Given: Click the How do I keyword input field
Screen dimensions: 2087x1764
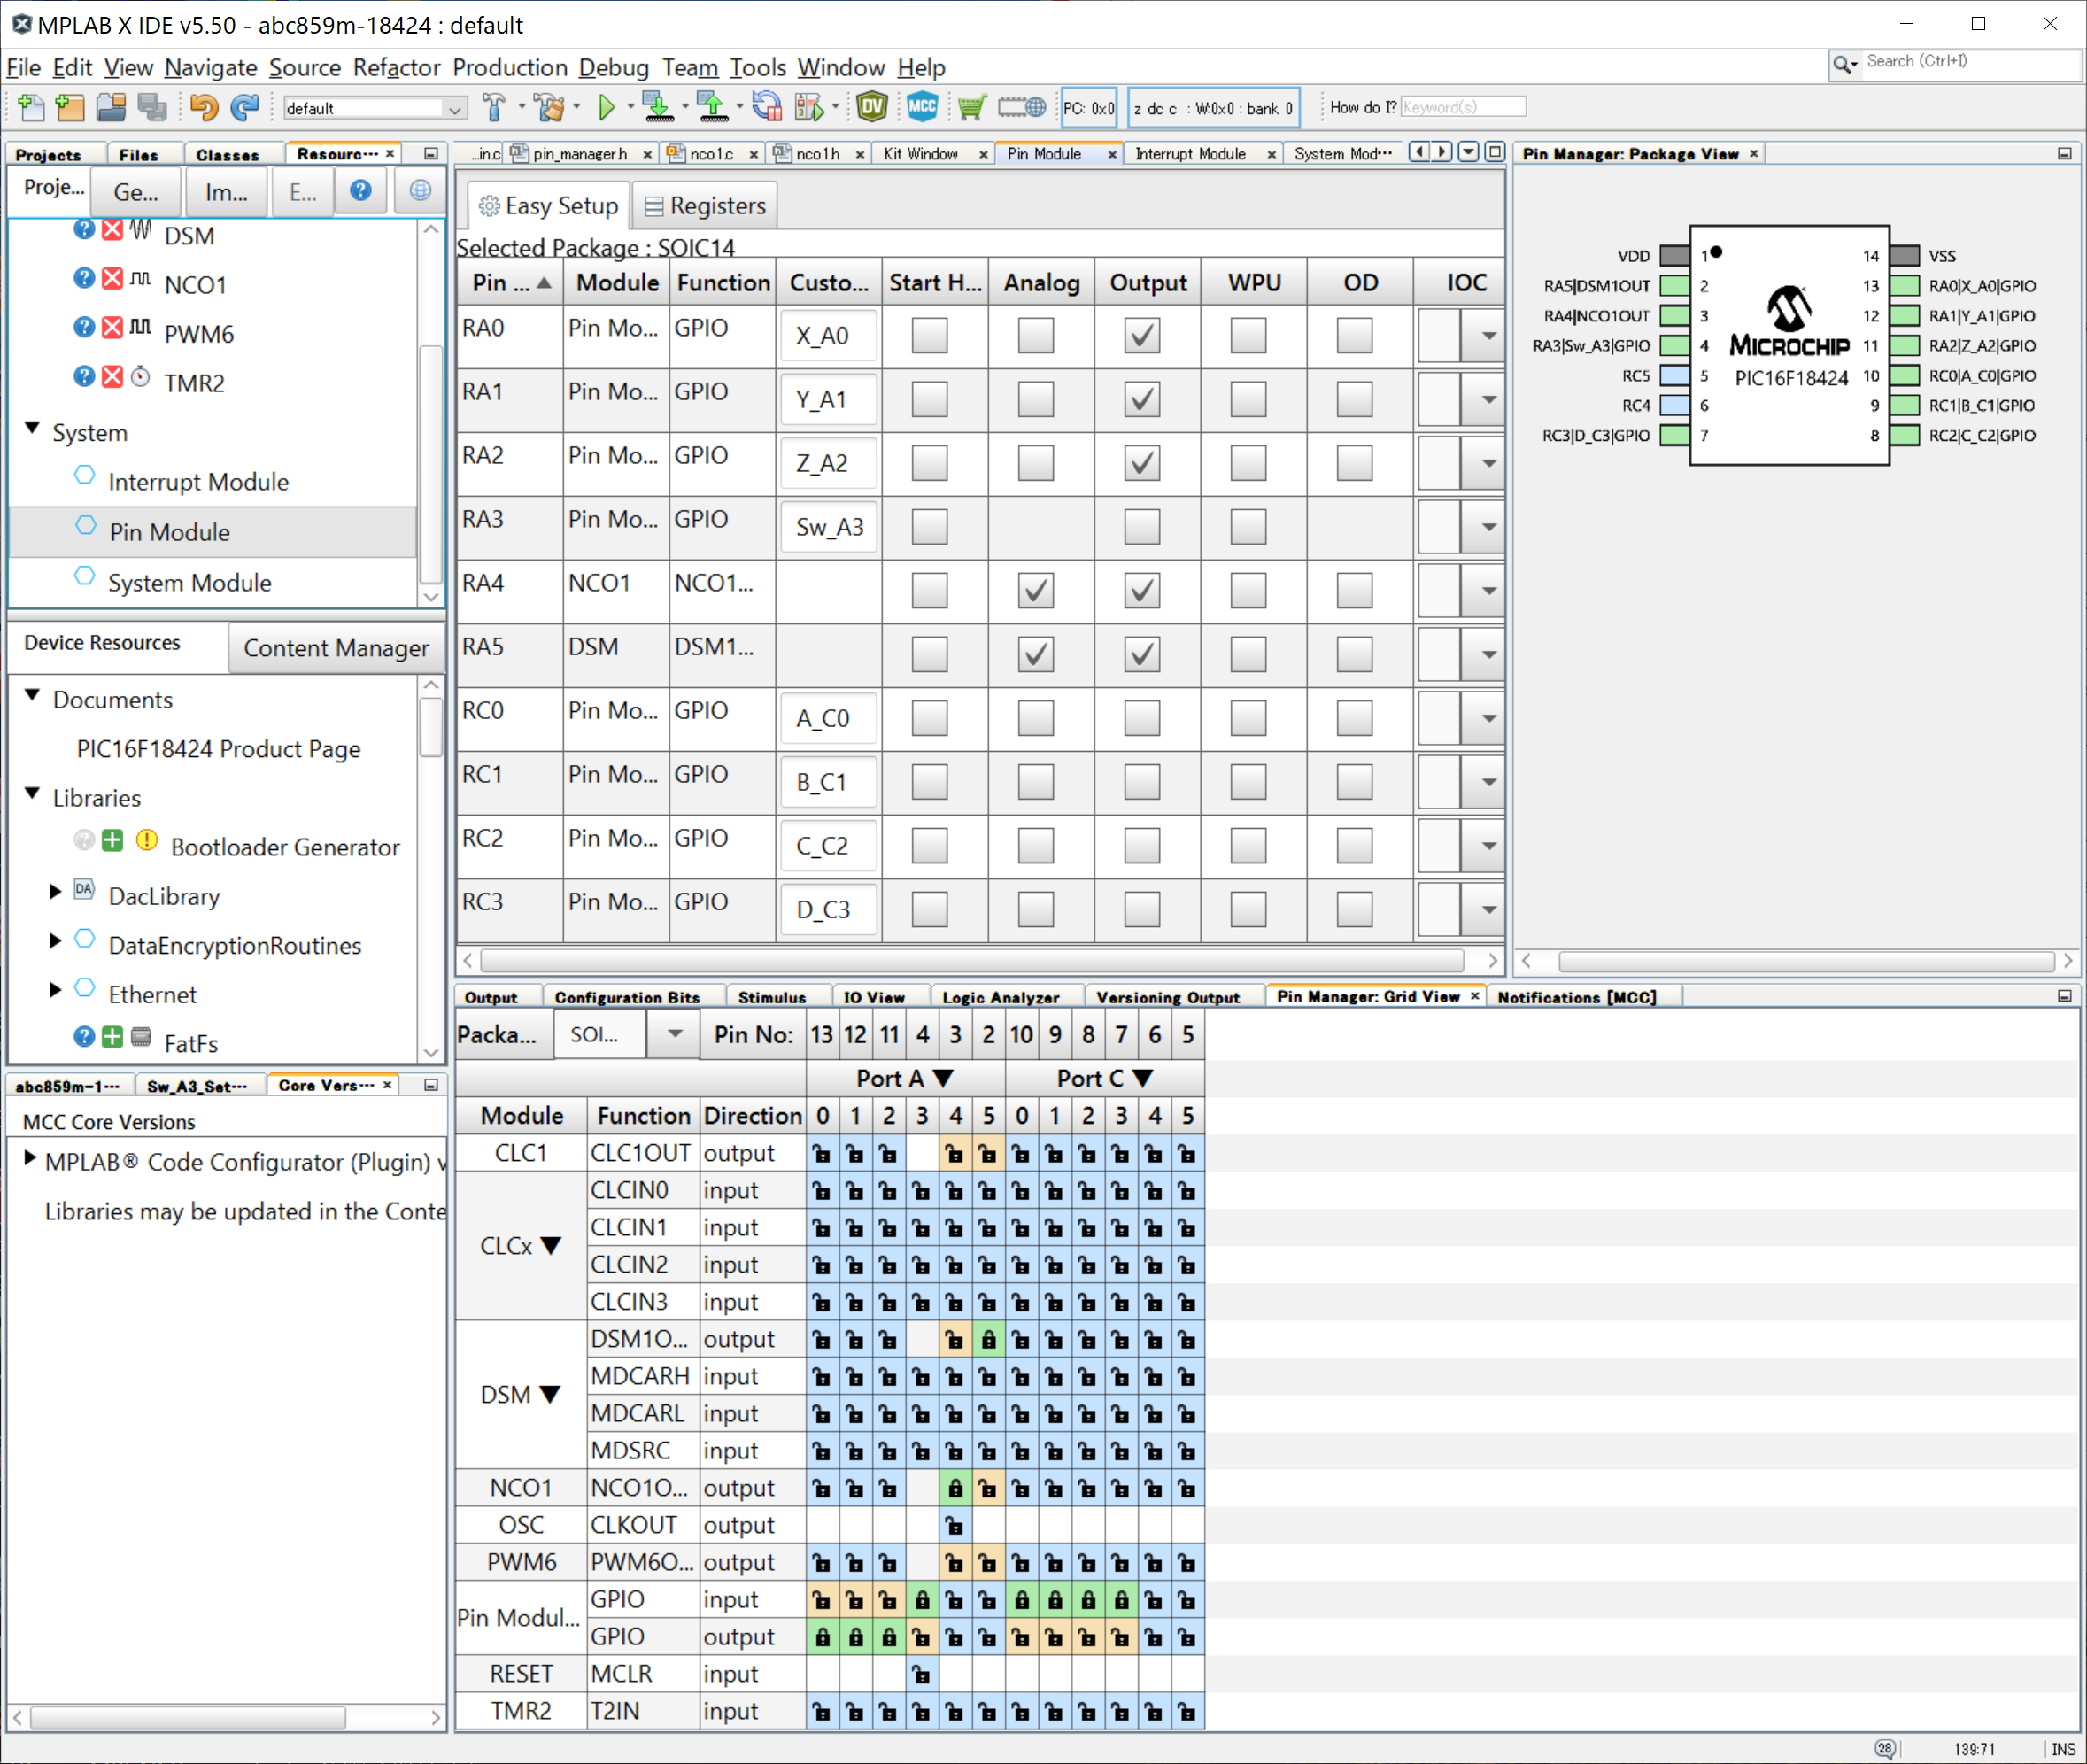Looking at the screenshot, I should (1463, 107).
